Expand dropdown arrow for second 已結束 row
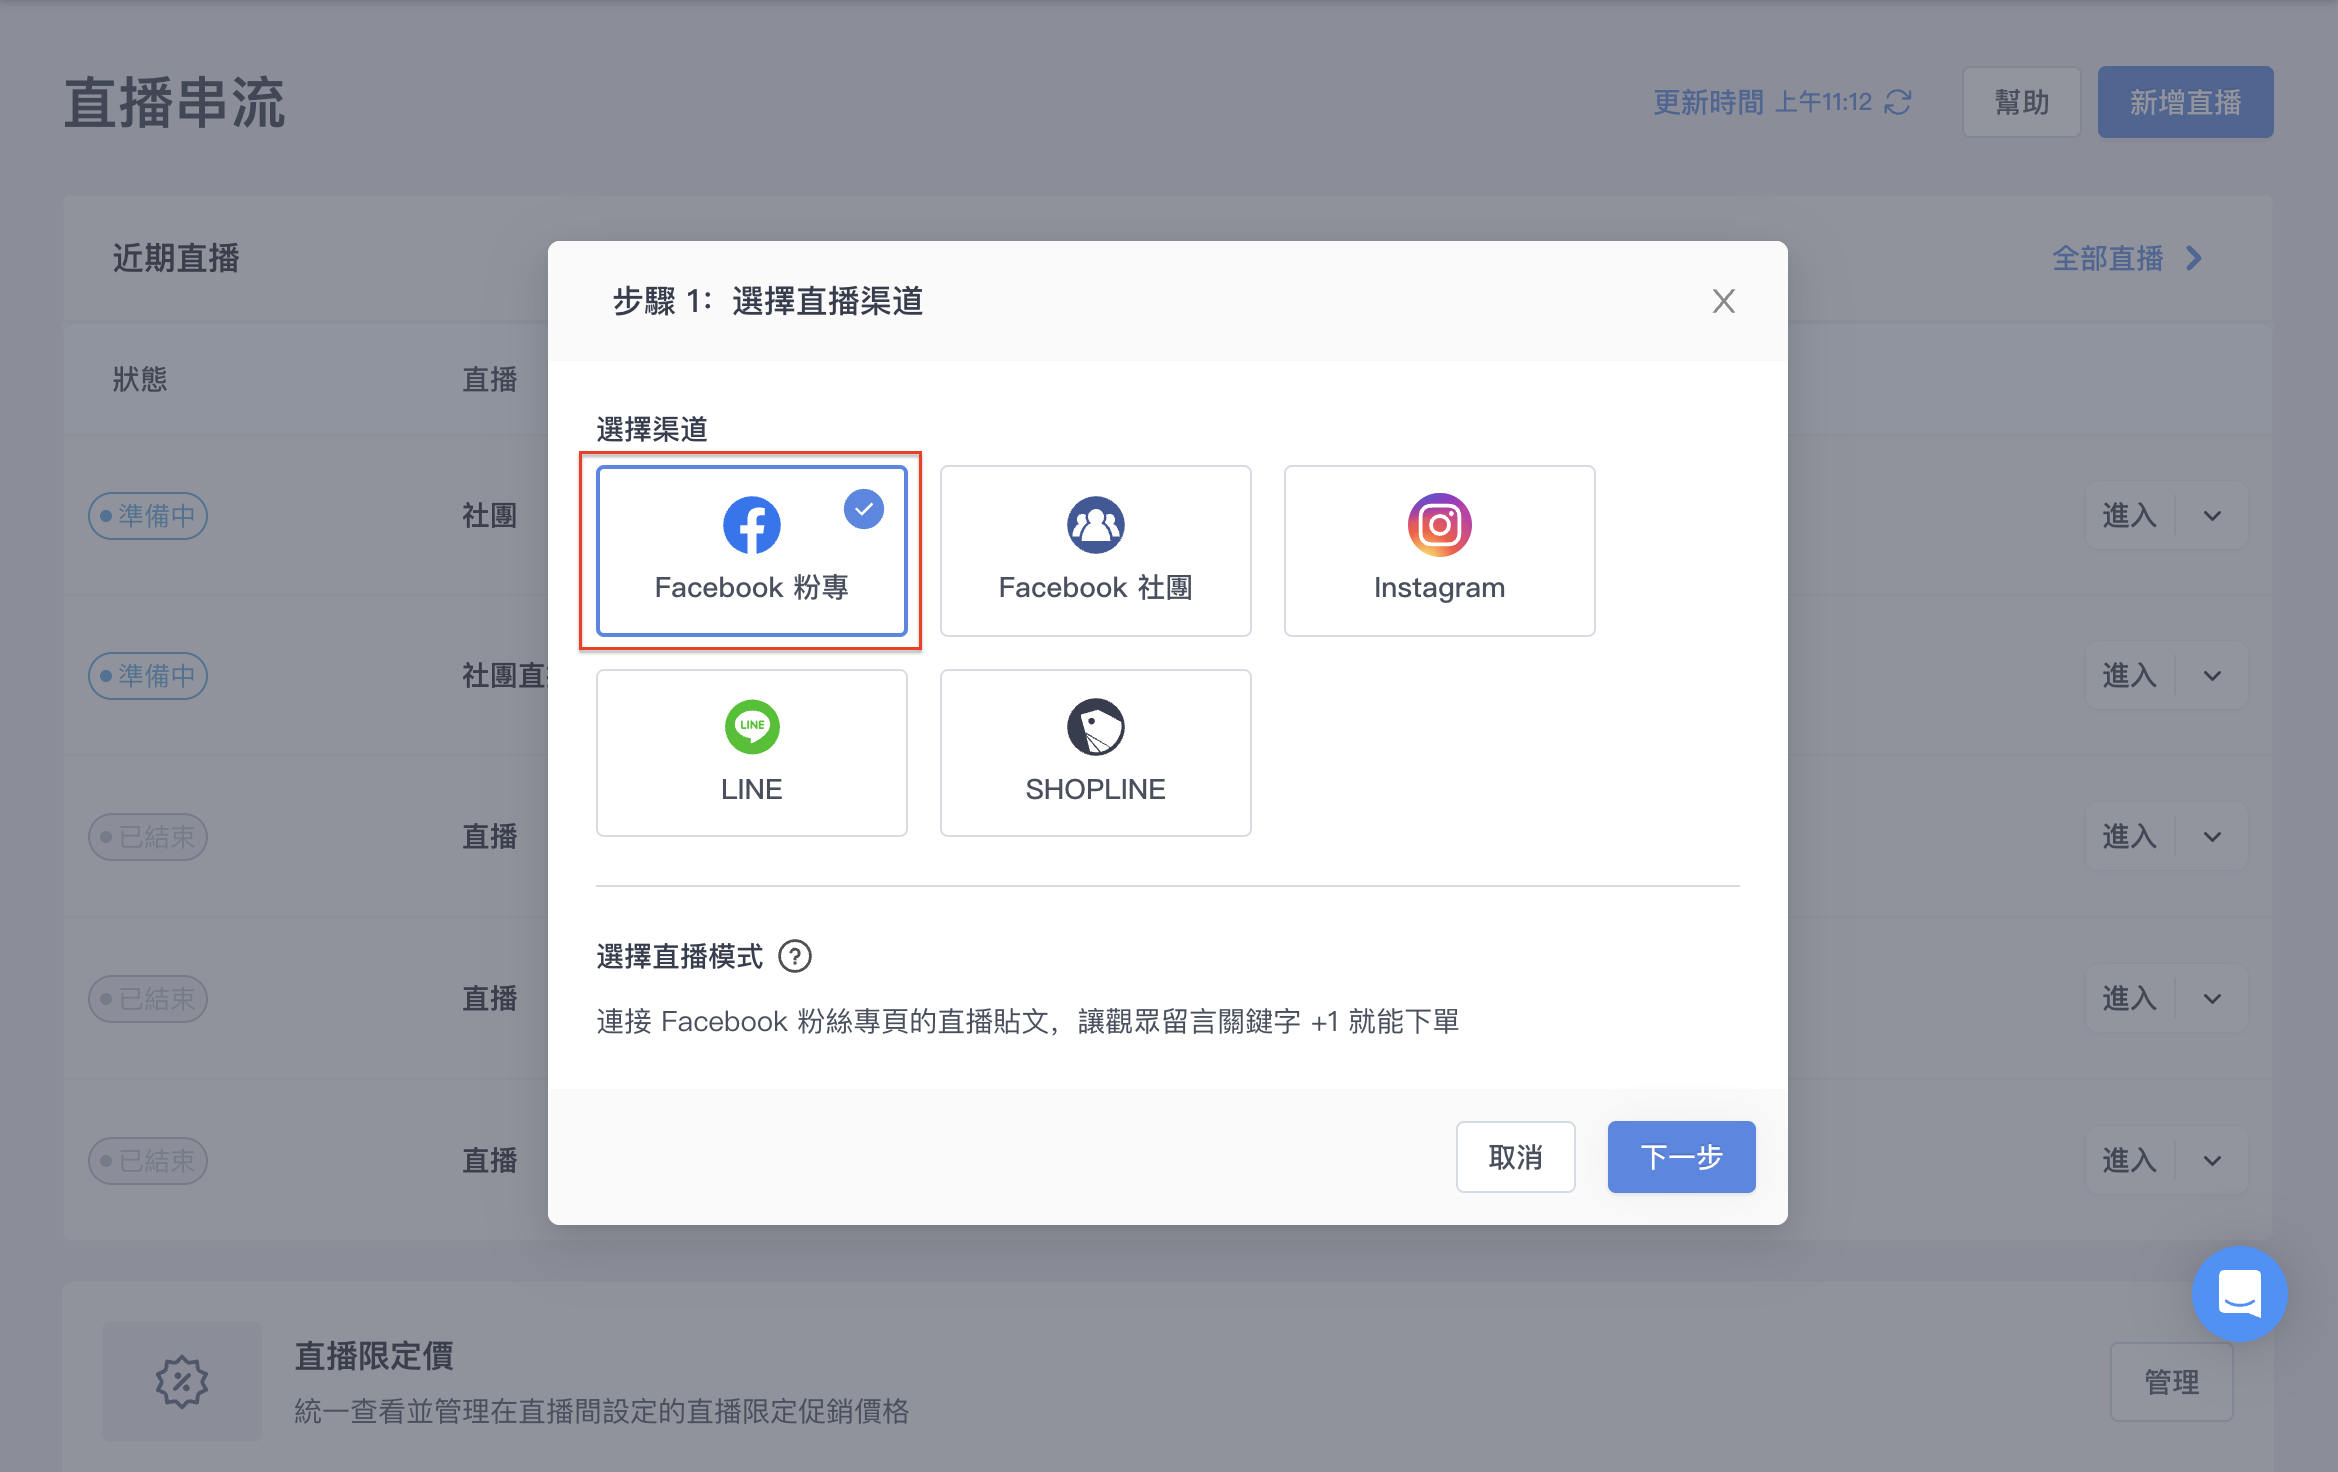The height and width of the screenshot is (1472, 2338). 2212,999
